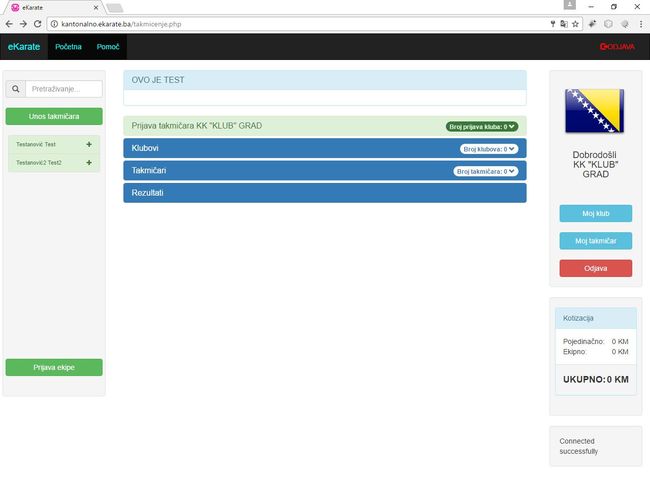Click the Unos takmičara button
Viewport: 650px width, 500px height.
(54, 116)
